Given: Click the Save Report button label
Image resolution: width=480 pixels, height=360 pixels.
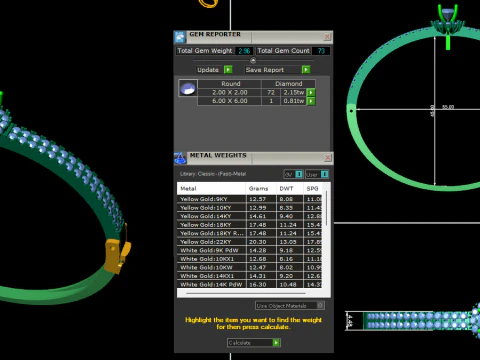Looking at the screenshot, I should click(265, 70).
